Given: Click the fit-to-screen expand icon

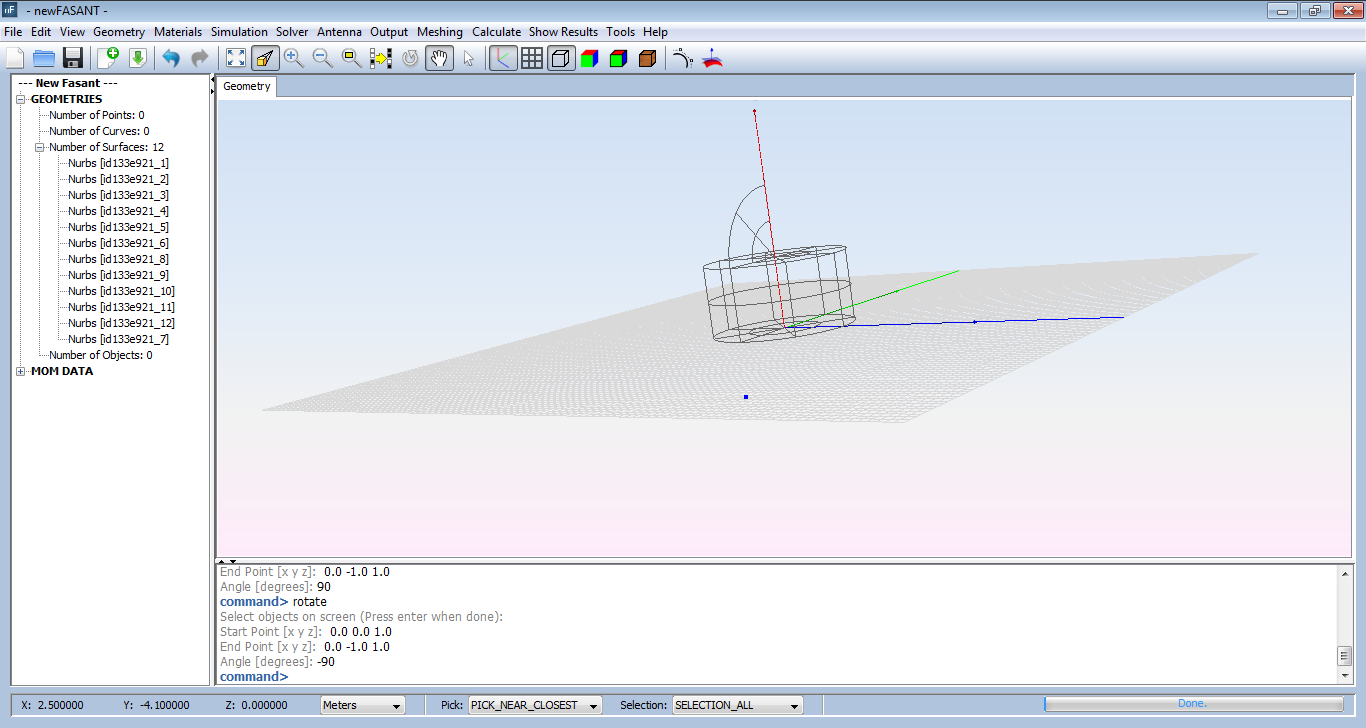Looking at the screenshot, I should [x=235, y=58].
